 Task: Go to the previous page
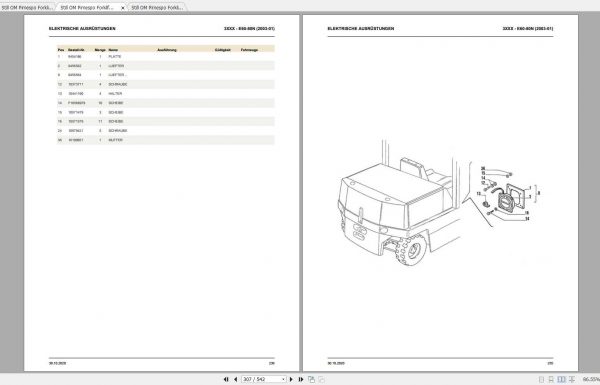pos(235,379)
